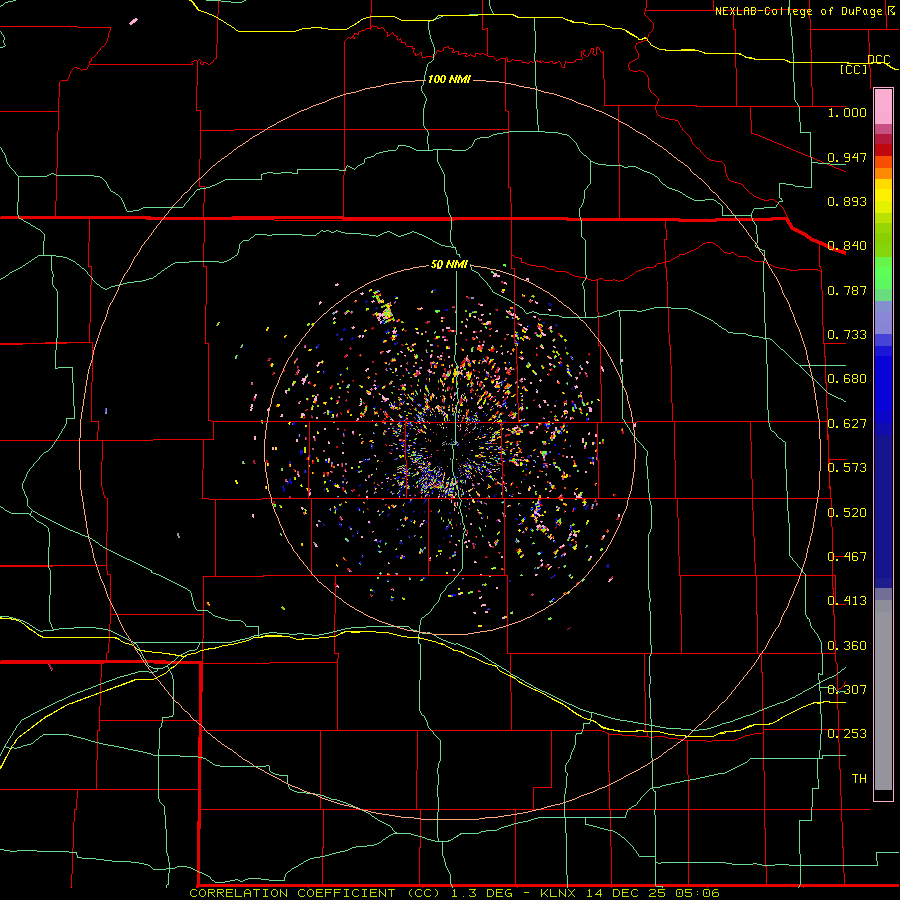Click the 1.000 legend value
This screenshot has width=900, height=900.
click(847, 112)
